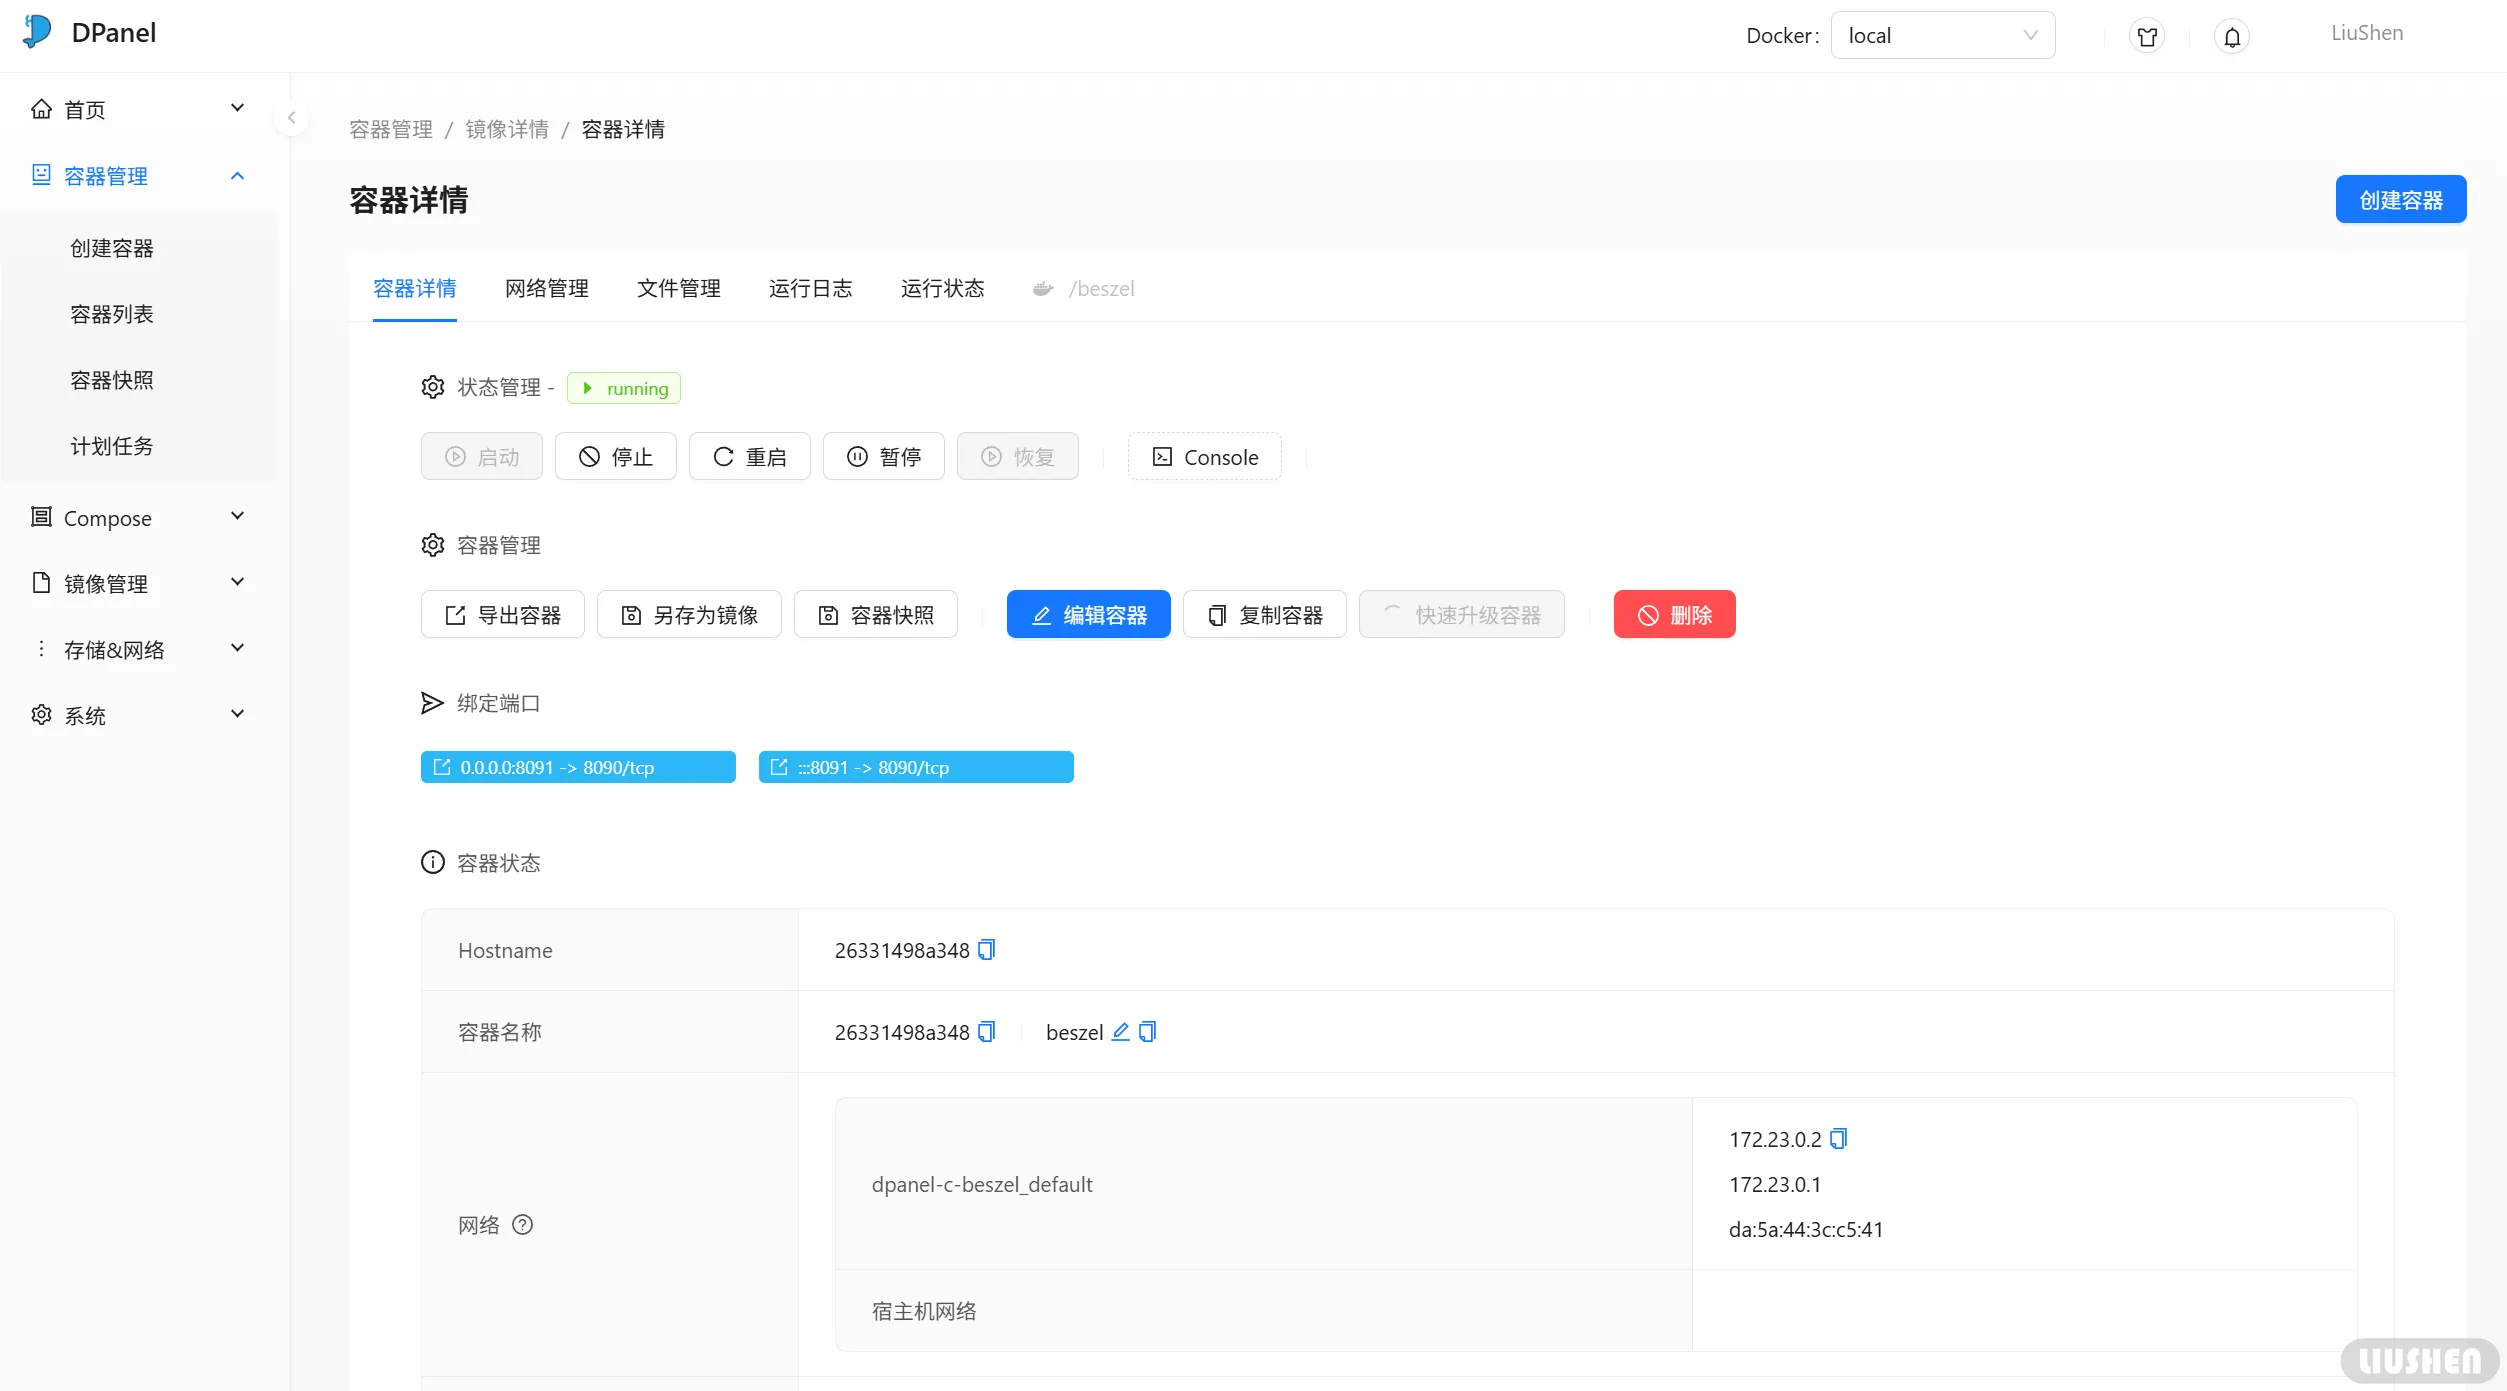Open the Docker environment dropdown
The width and height of the screenshot is (2507, 1391).
pos(1942,36)
